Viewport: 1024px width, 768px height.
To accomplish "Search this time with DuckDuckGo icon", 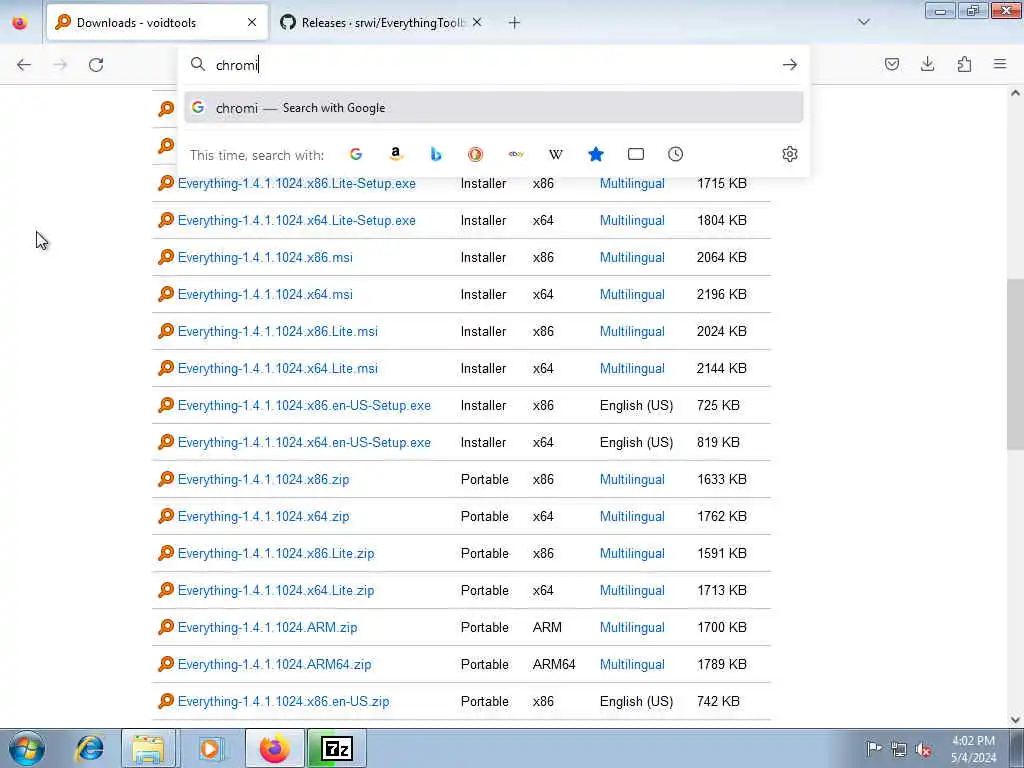I will pos(475,154).
